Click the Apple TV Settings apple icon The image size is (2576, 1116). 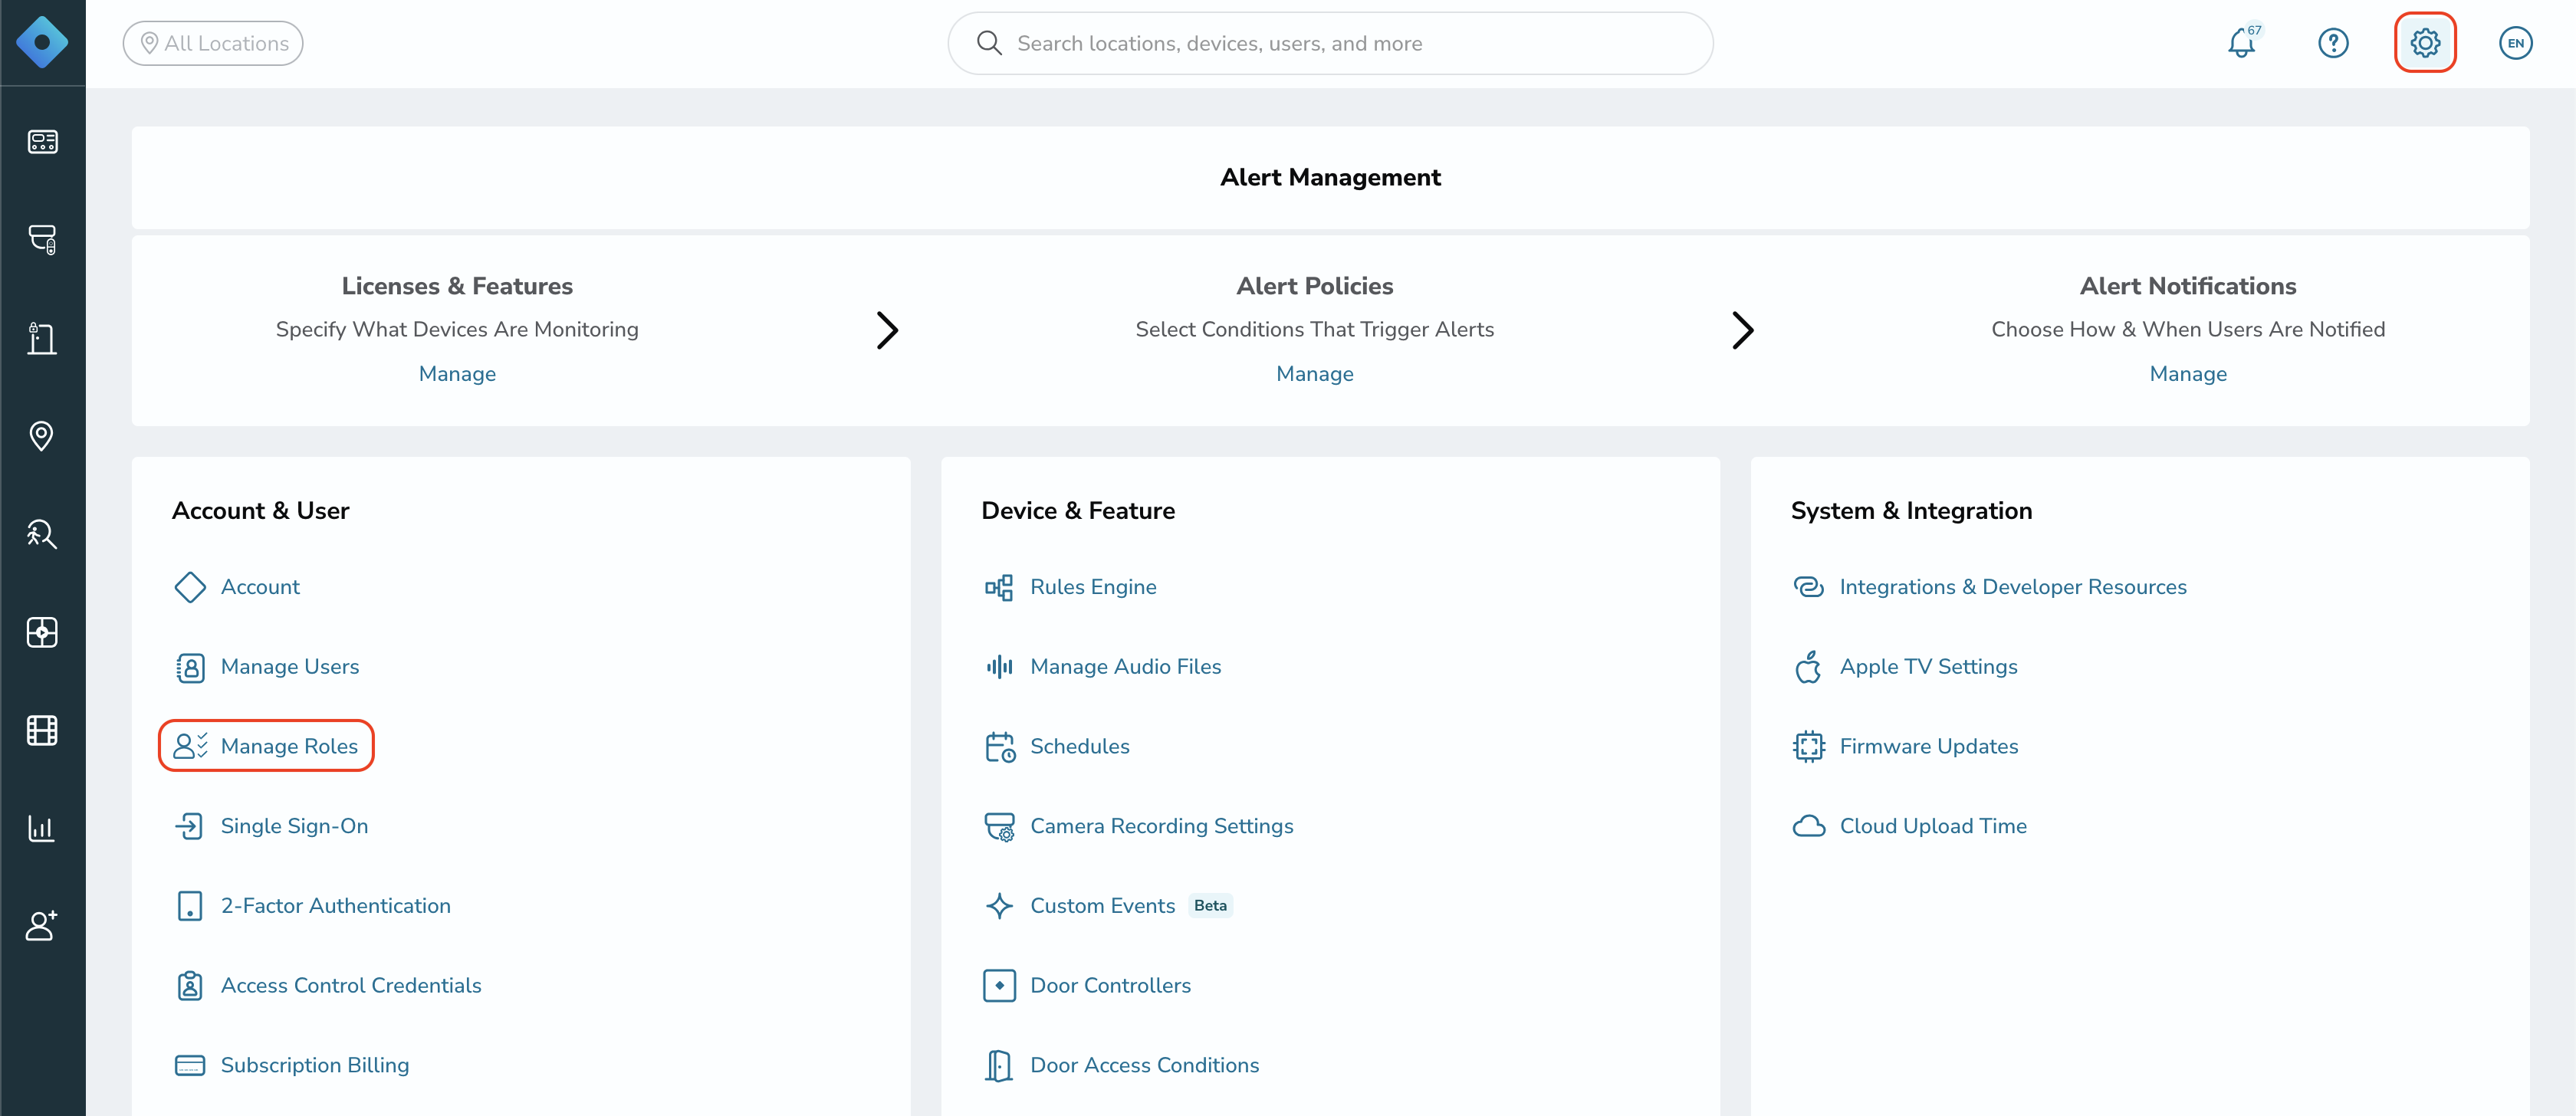[1808, 667]
